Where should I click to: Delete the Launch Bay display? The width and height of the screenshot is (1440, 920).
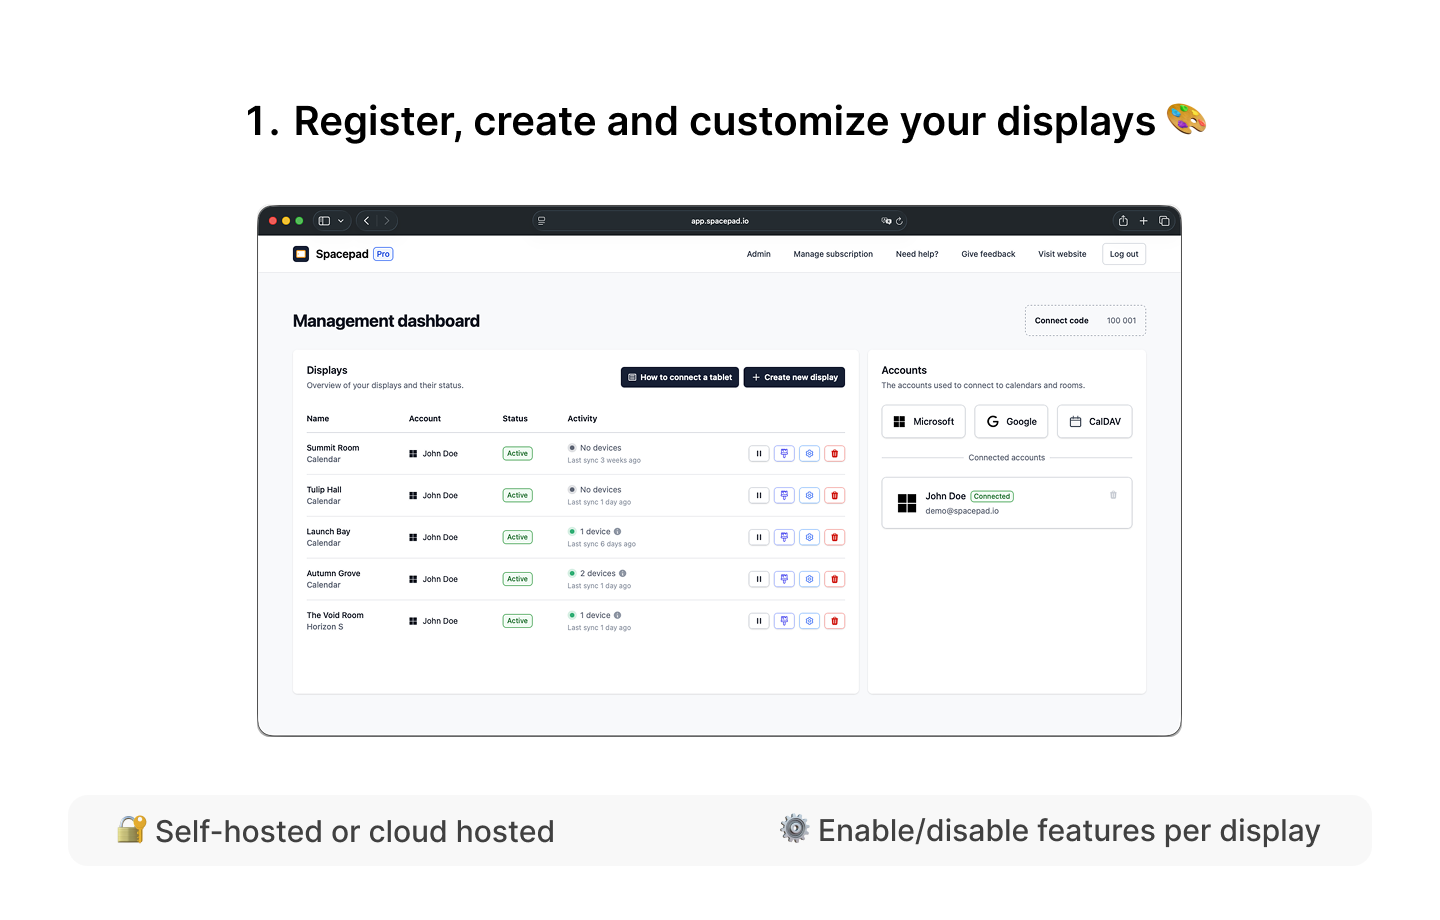coord(835,538)
